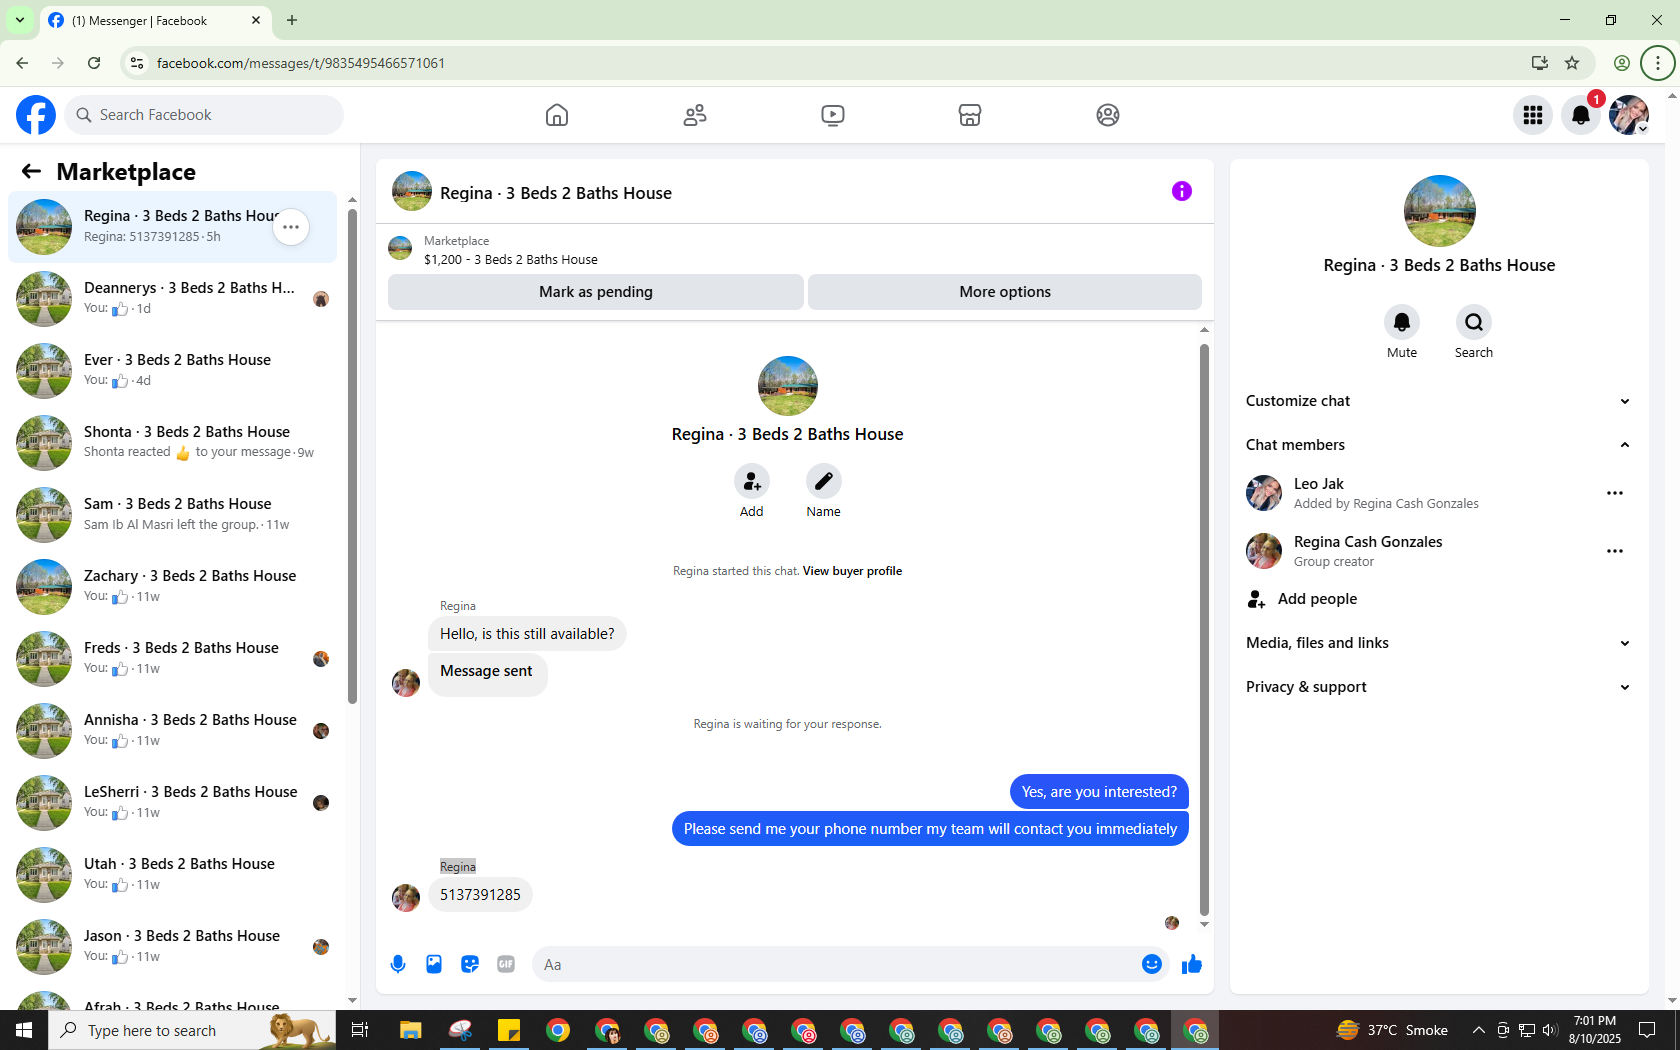Open account profile picture menu
Screen dimensions: 1680x1050
tap(1629, 115)
